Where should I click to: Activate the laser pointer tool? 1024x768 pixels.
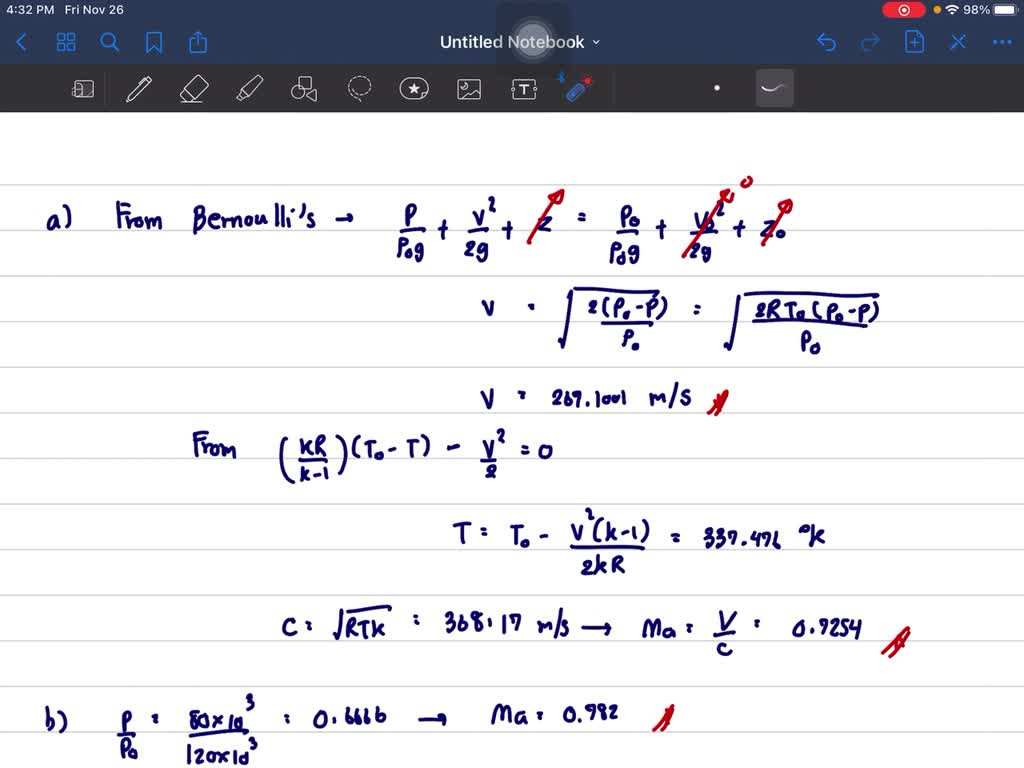pyautogui.click(x=577, y=89)
